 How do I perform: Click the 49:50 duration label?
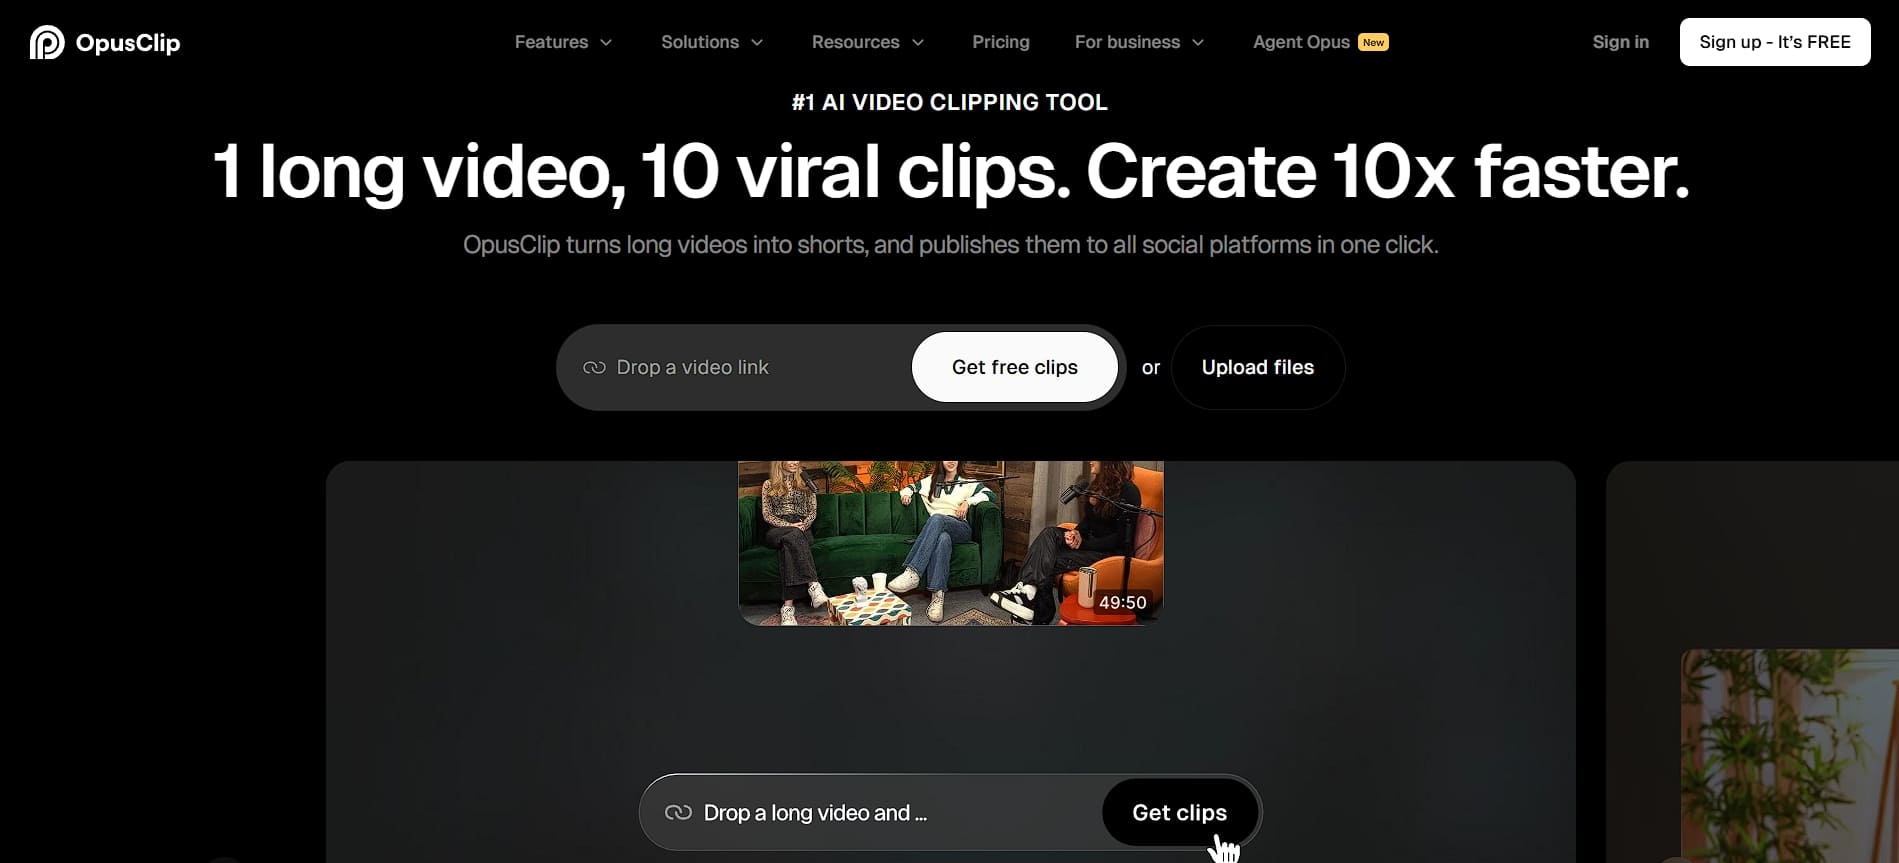click(x=1122, y=602)
